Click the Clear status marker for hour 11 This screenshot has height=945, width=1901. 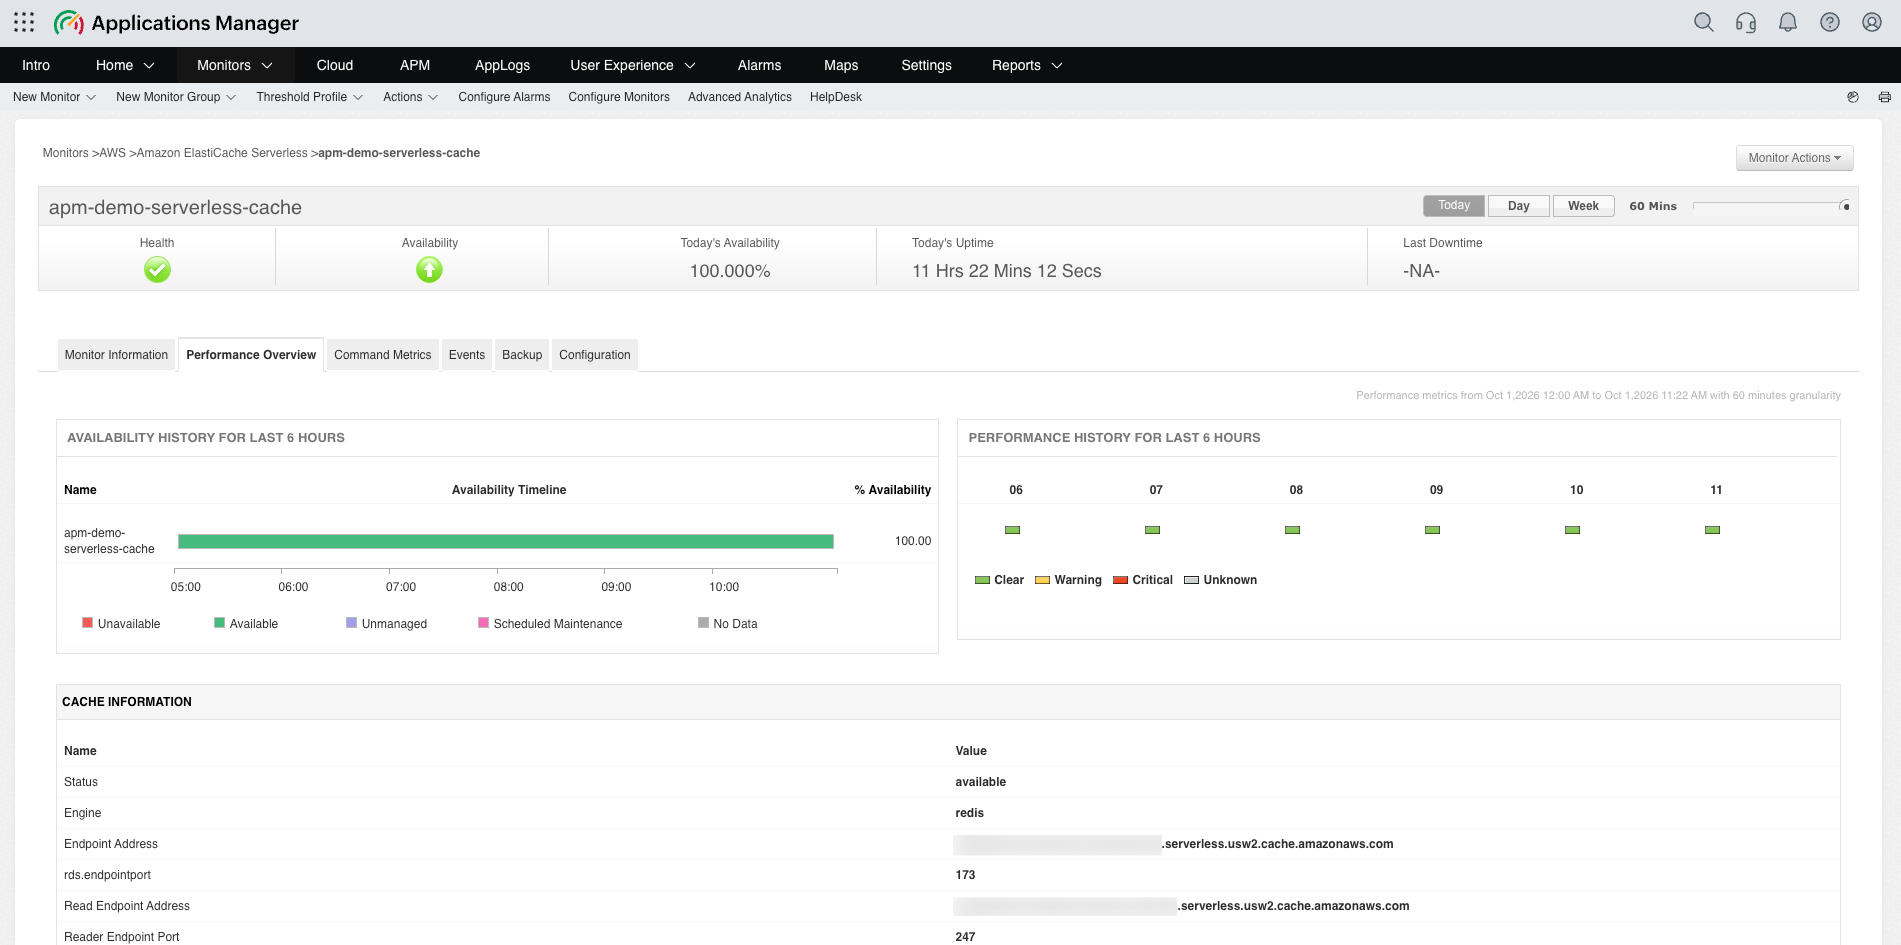(x=1712, y=530)
